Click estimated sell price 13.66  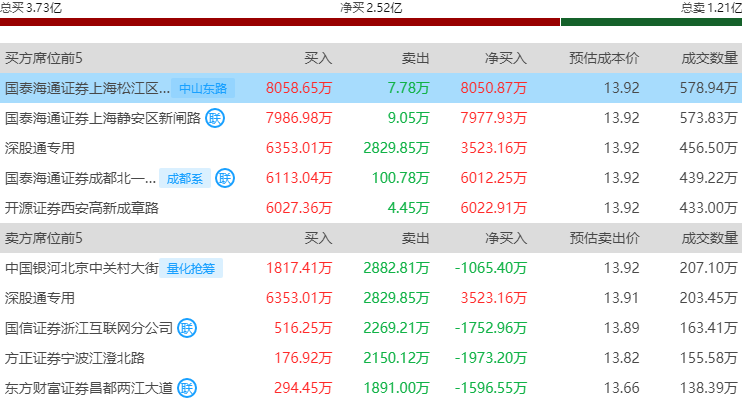(x=622, y=388)
